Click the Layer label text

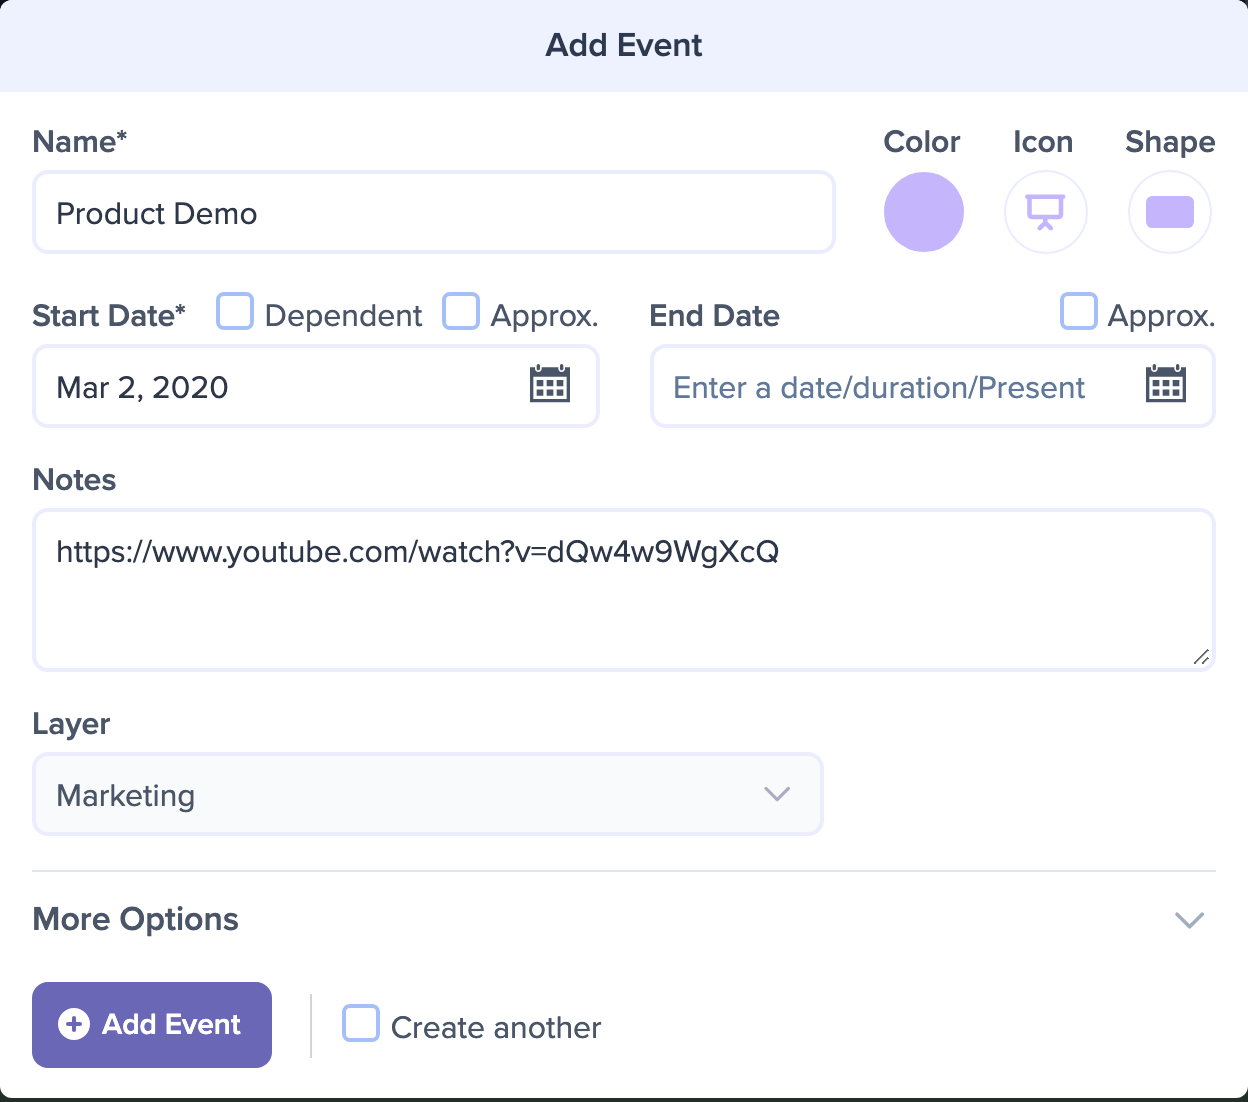(71, 724)
